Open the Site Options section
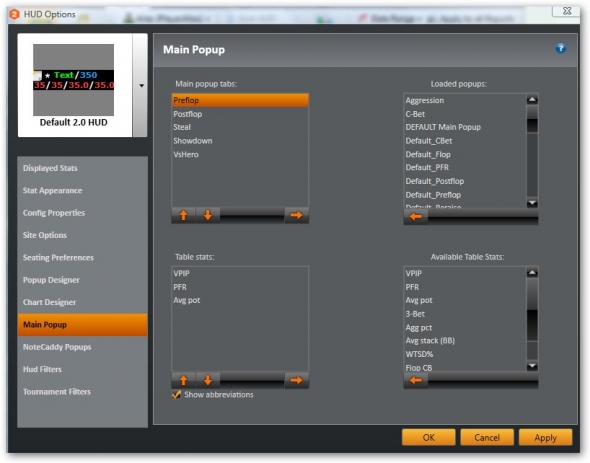The image size is (590, 463). (82, 235)
